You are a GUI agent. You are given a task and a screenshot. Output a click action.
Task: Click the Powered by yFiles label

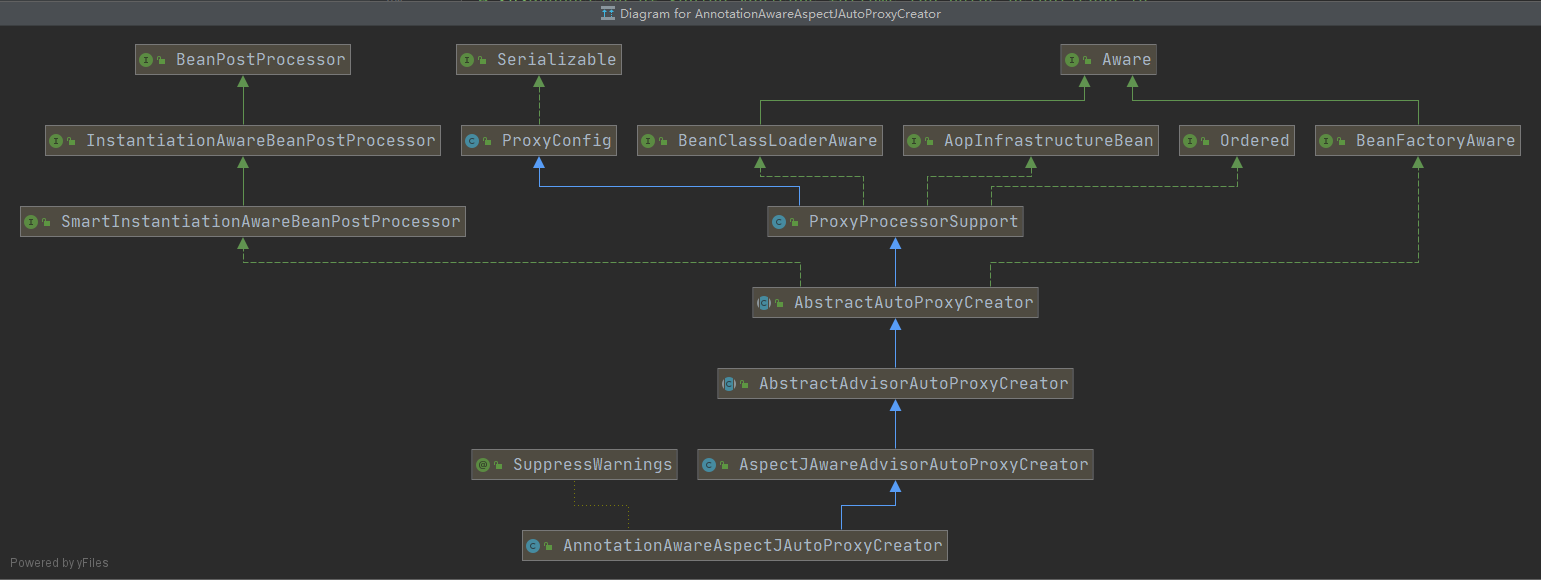[x=59, y=563]
